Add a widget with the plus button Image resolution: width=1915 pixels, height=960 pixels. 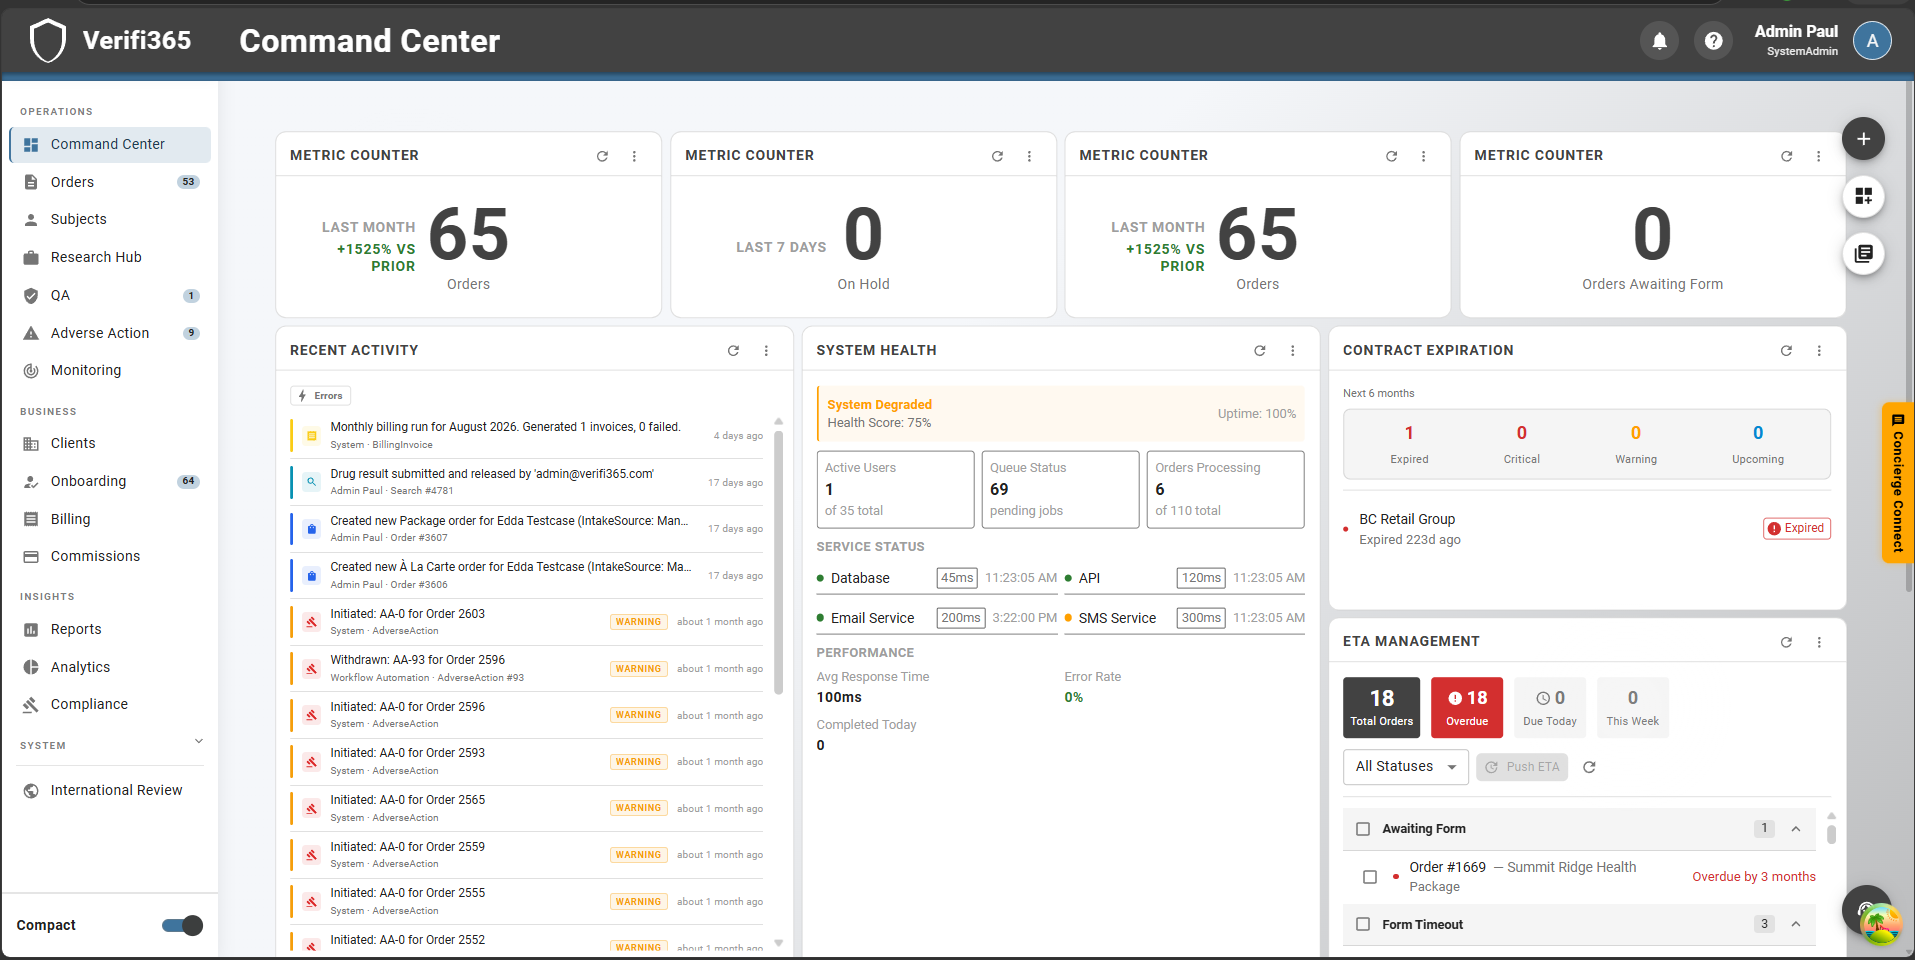pyautogui.click(x=1863, y=139)
